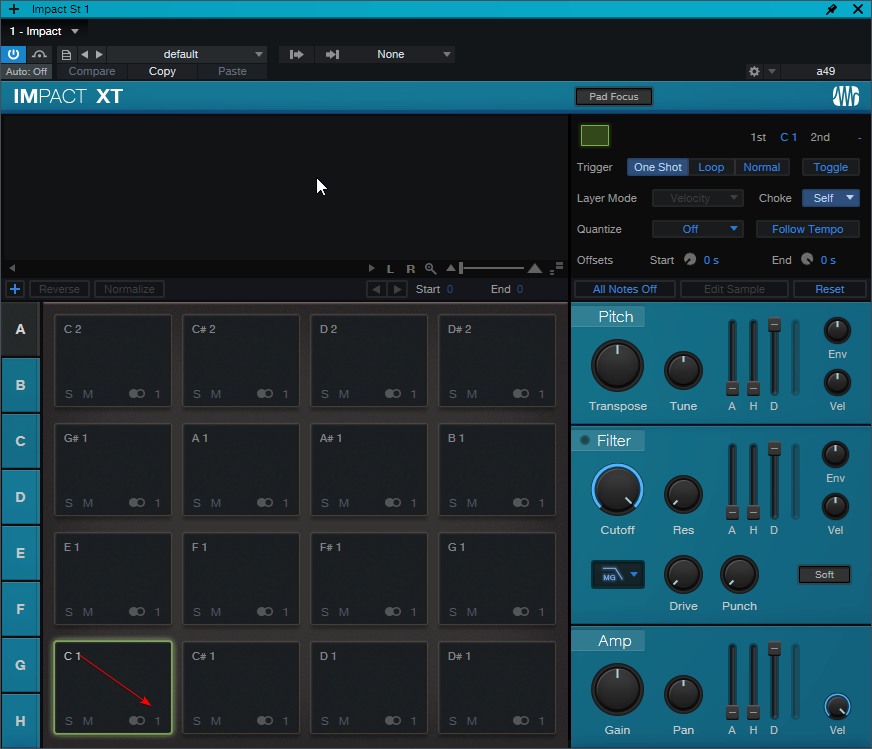Click the add sample plus button
872x749 pixels.
click(x=15, y=289)
